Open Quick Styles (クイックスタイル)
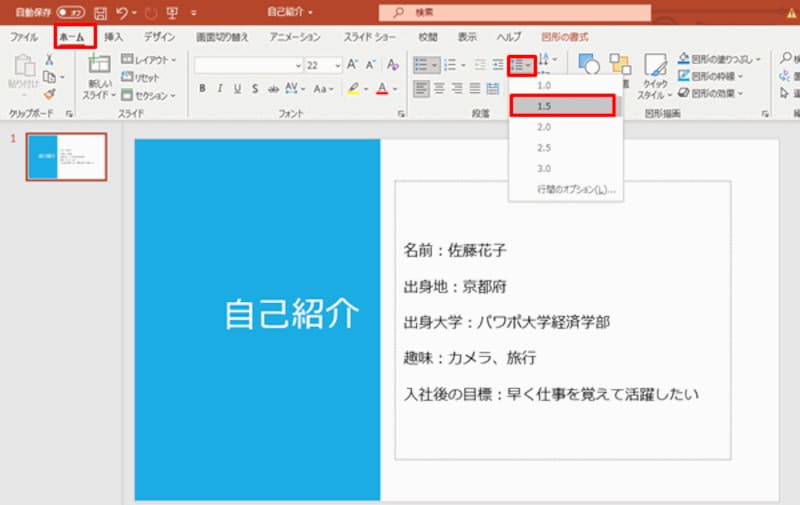The image size is (800, 505). click(655, 75)
